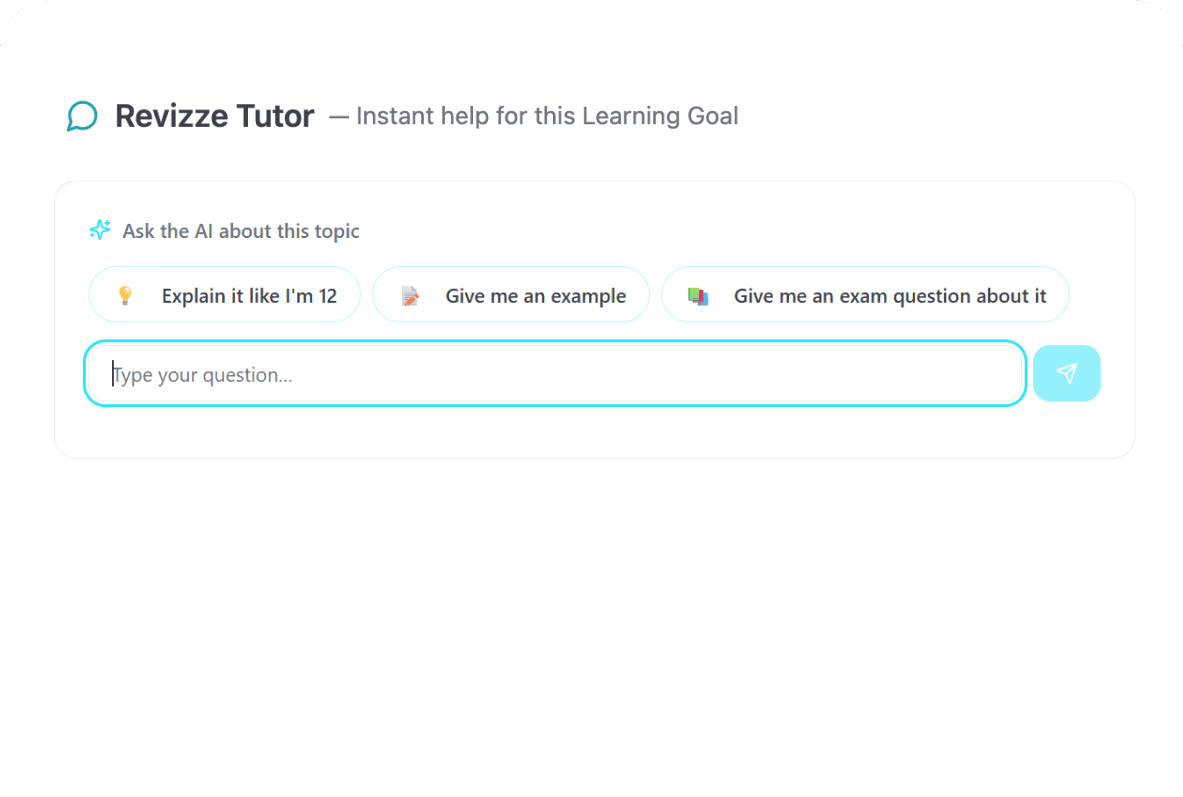Click "Ask the AI about this topic" label
Screen dimensions: 1183x797
pos(241,231)
